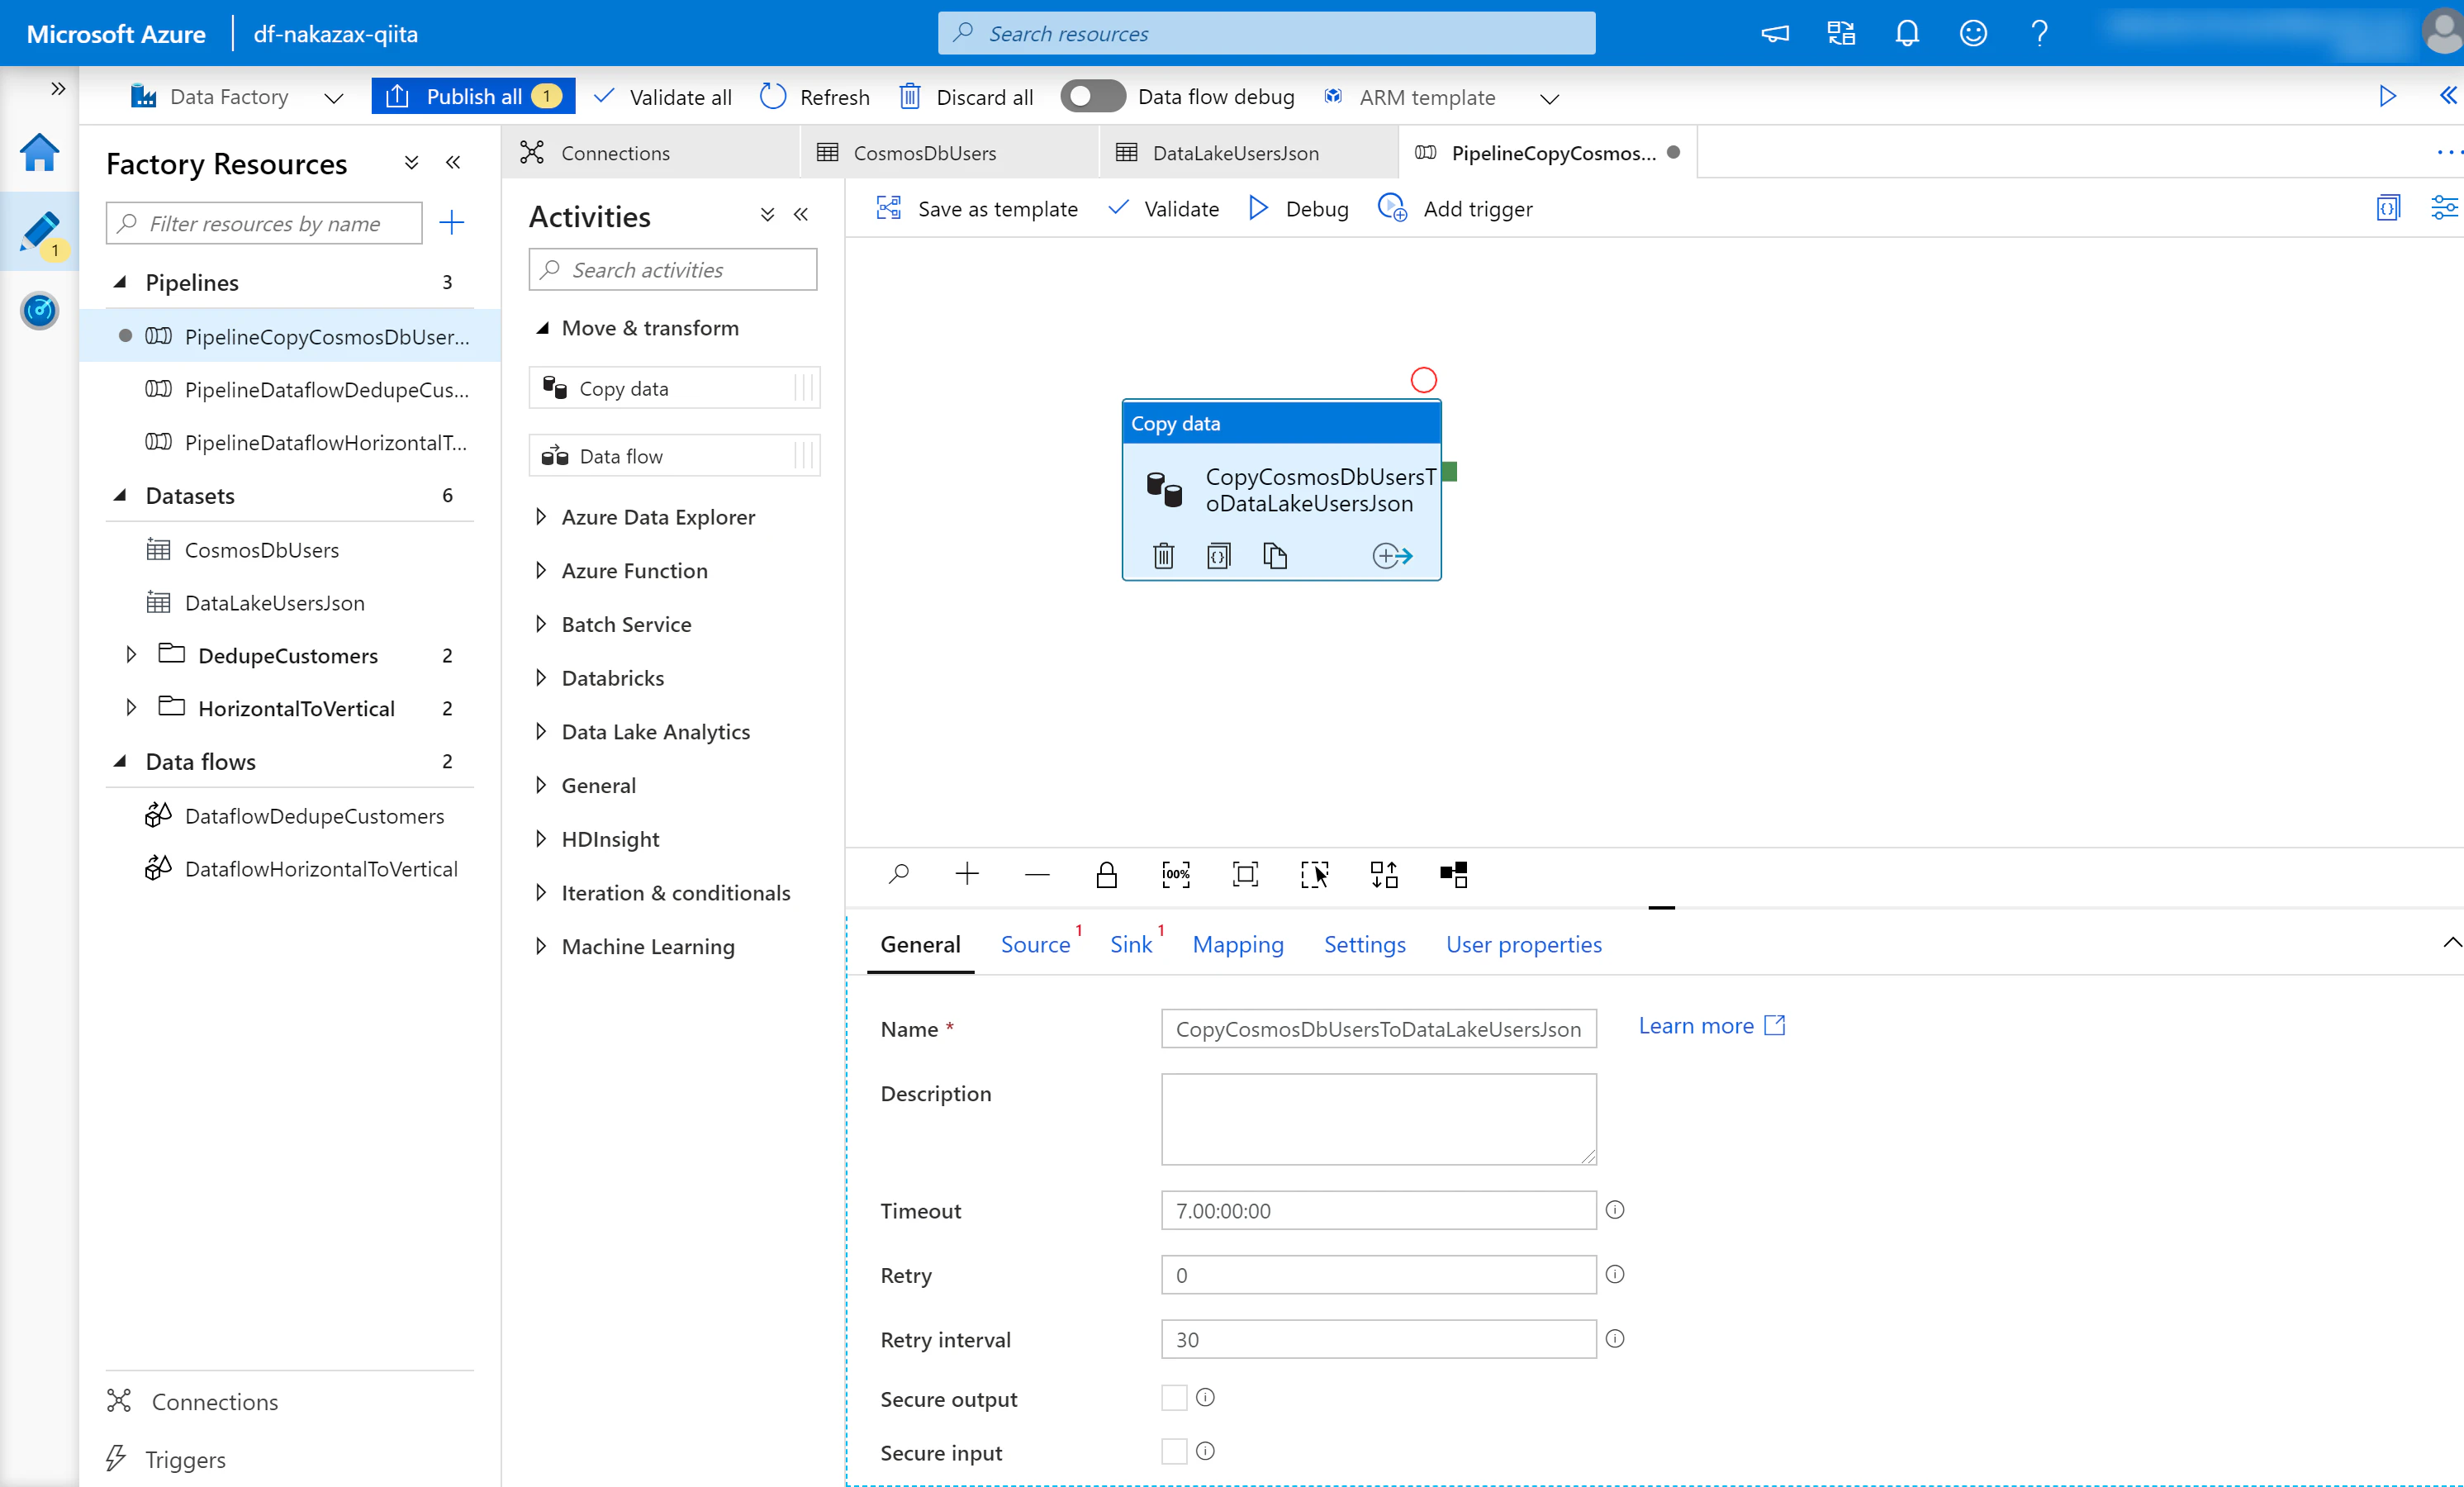Toggle lasso select on the canvas
The image size is (2464, 1487).
pyautogui.click(x=1315, y=875)
